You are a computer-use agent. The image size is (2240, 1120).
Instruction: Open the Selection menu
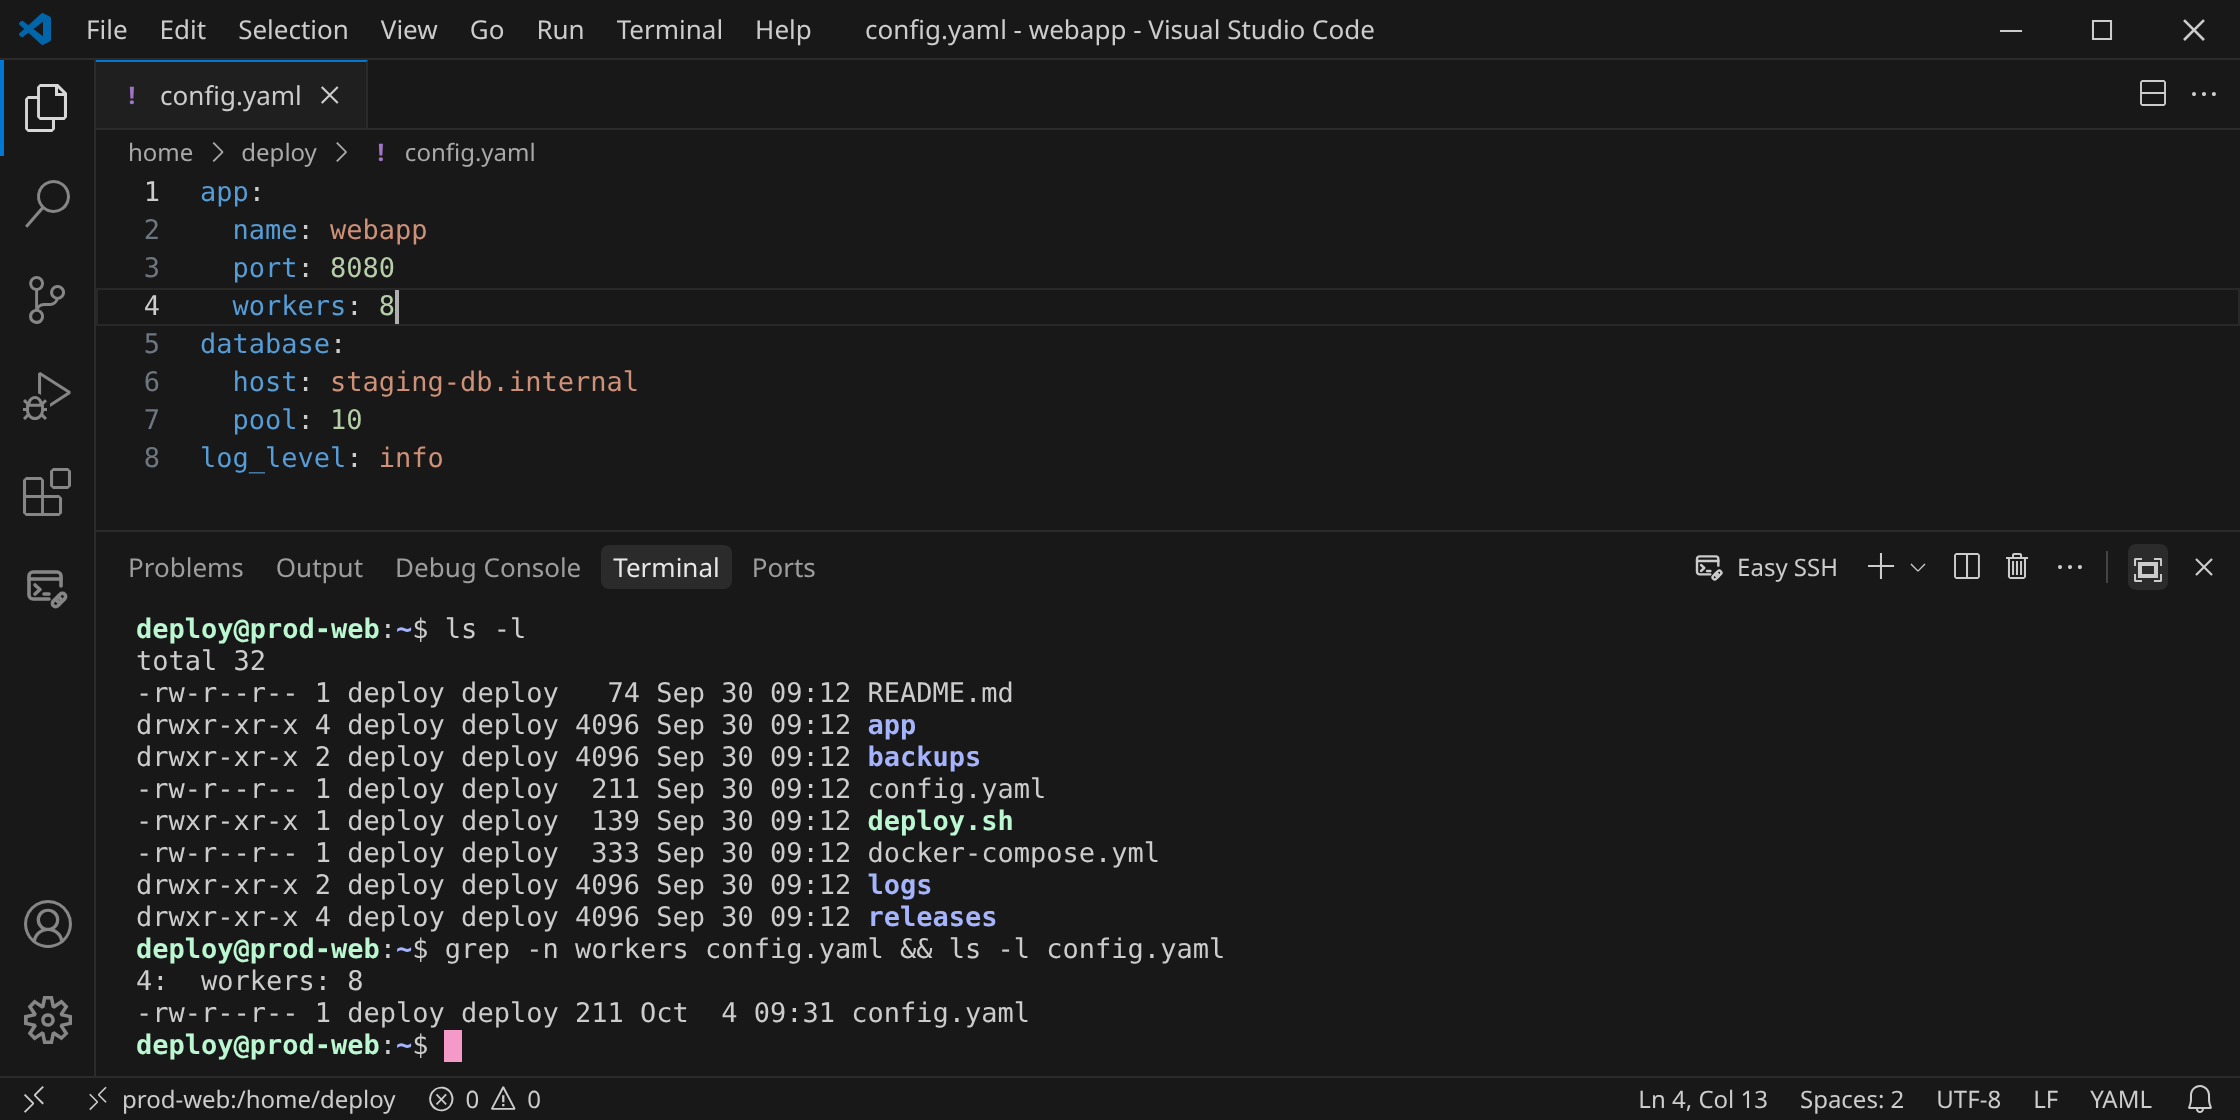293,30
